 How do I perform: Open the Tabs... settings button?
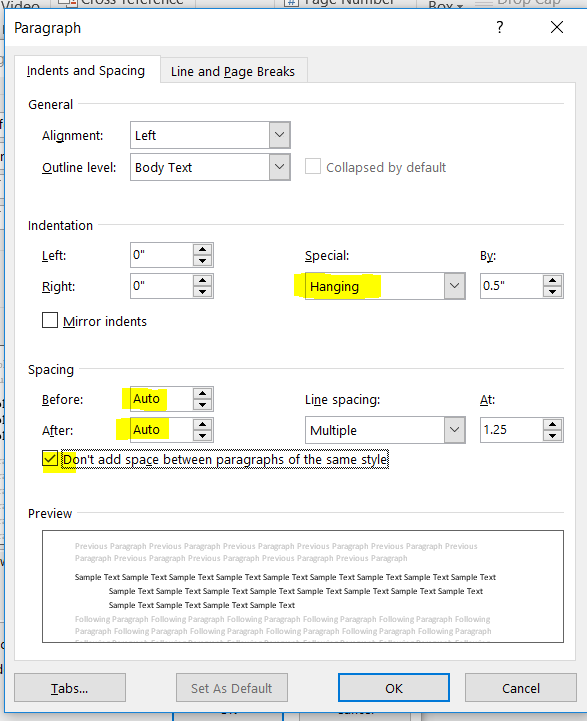click(70, 688)
